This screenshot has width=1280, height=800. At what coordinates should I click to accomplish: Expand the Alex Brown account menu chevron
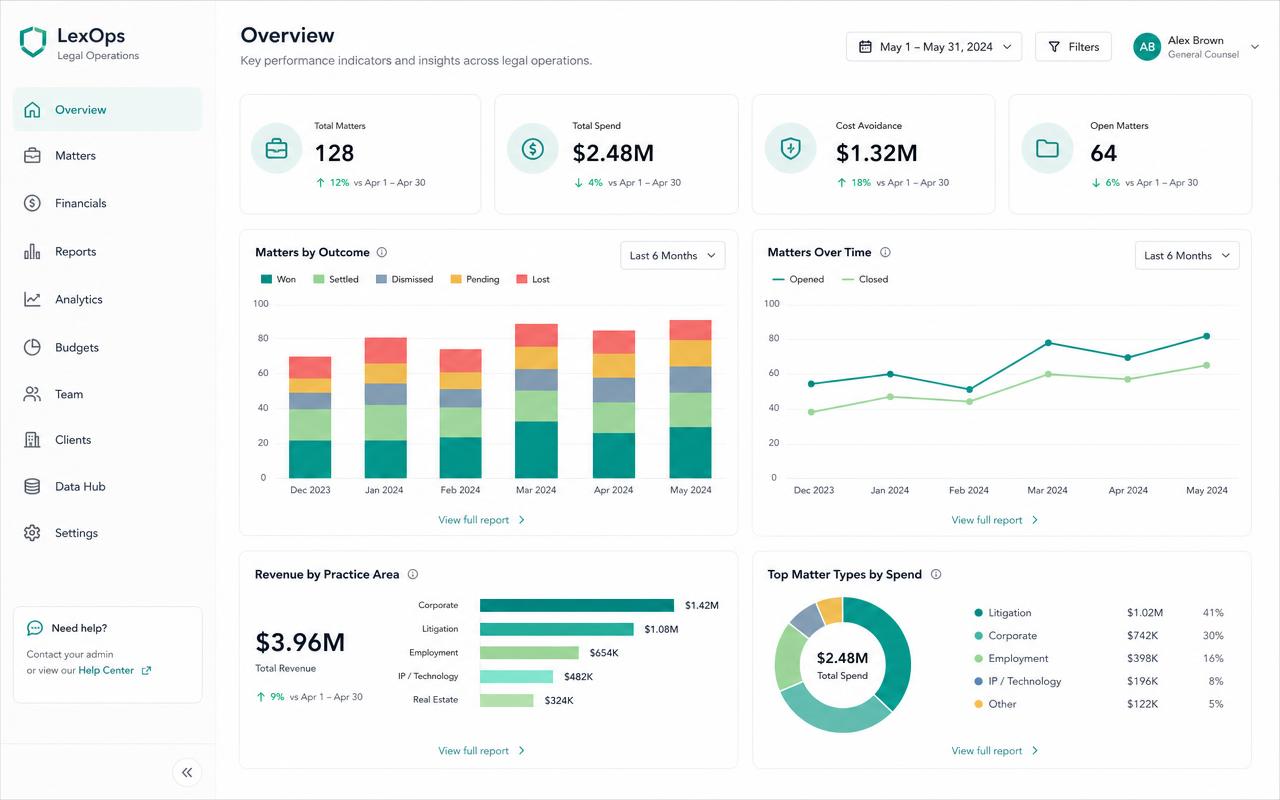click(x=1256, y=47)
